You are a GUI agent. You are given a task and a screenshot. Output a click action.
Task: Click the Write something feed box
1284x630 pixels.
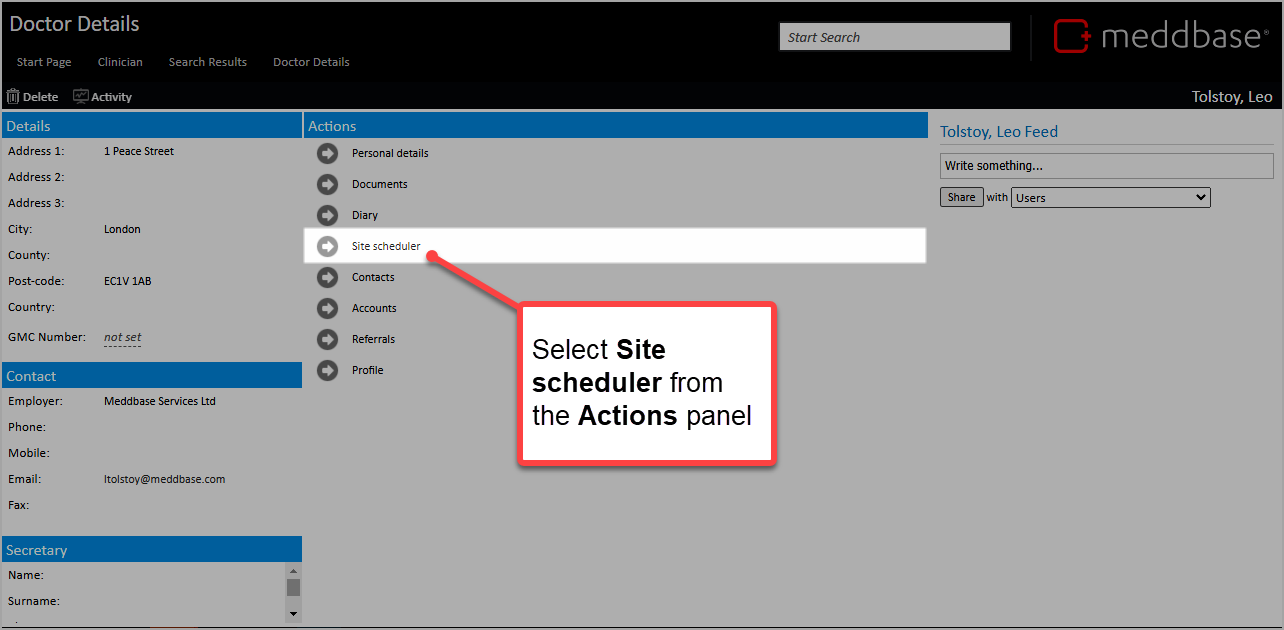click(1106, 166)
